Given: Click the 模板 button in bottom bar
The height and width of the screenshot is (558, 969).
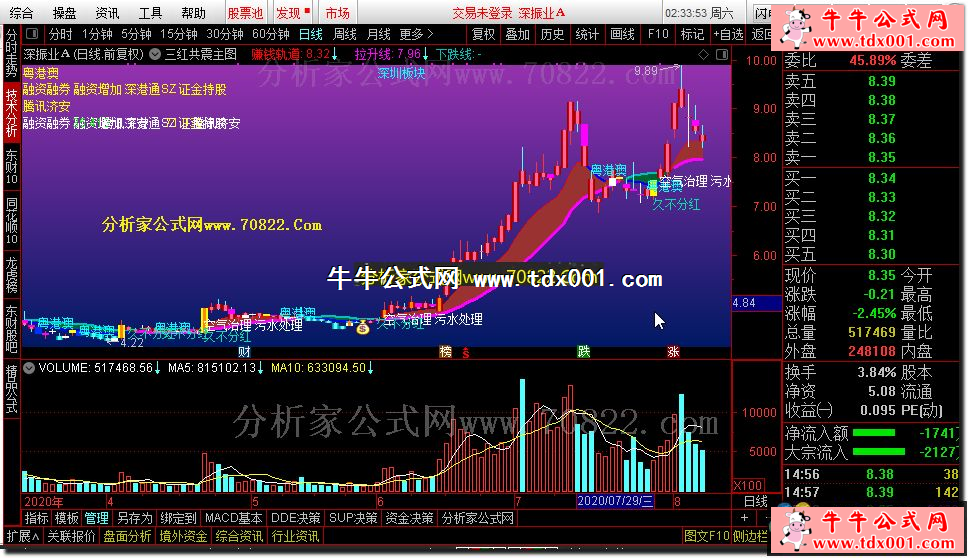Looking at the screenshot, I should tap(66, 518).
